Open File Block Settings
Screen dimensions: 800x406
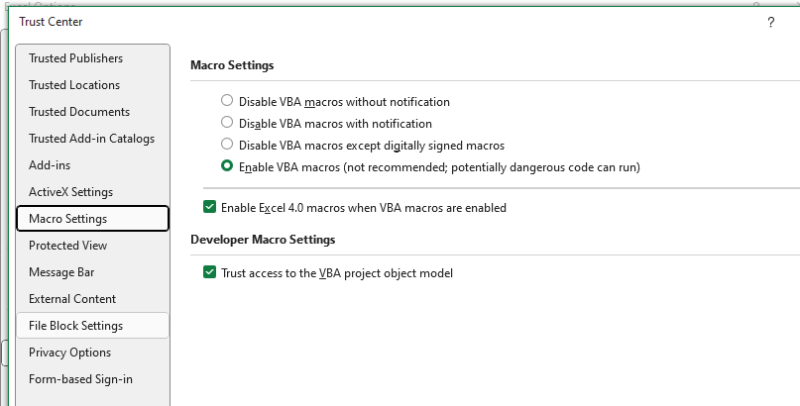click(76, 326)
